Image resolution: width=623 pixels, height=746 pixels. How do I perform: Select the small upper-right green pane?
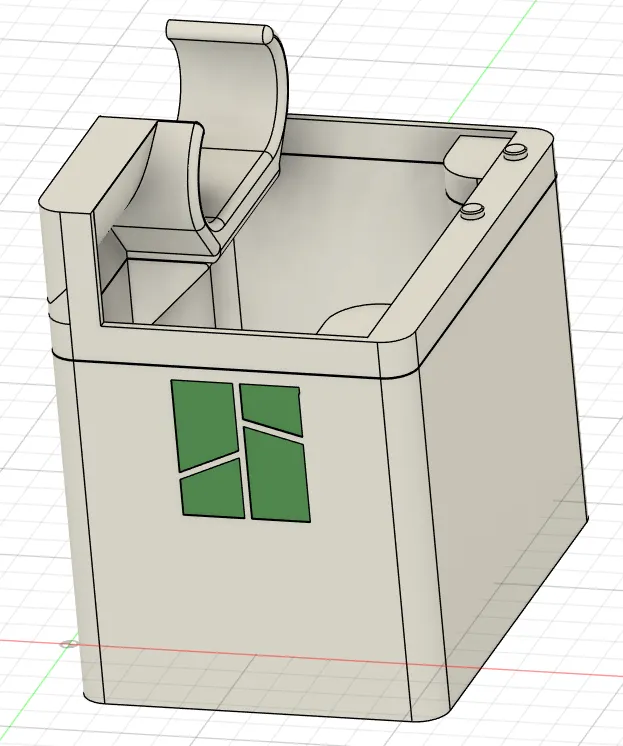coord(272,409)
